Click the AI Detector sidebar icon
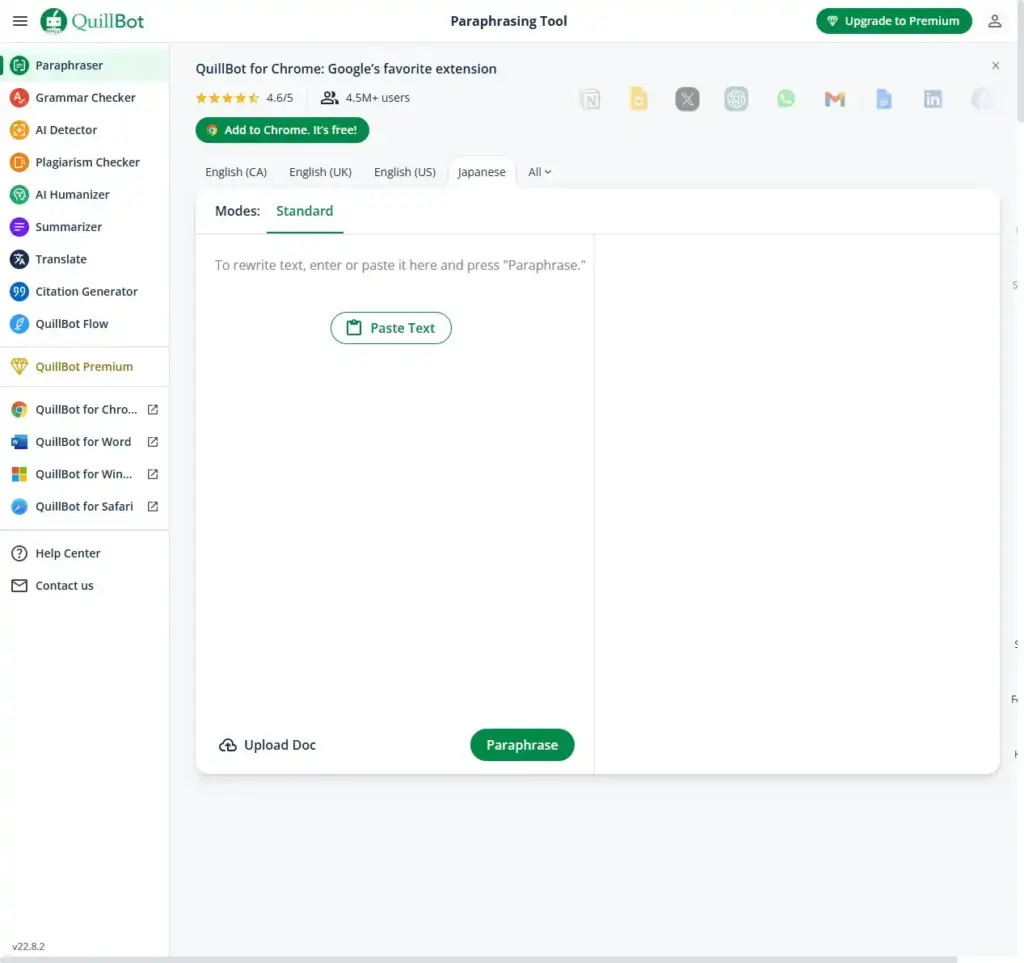This screenshot has width=1024, height=963. (20, 130)
